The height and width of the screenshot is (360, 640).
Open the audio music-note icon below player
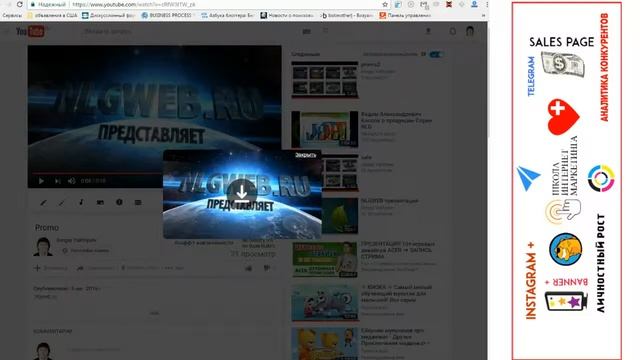coord(81,202)
